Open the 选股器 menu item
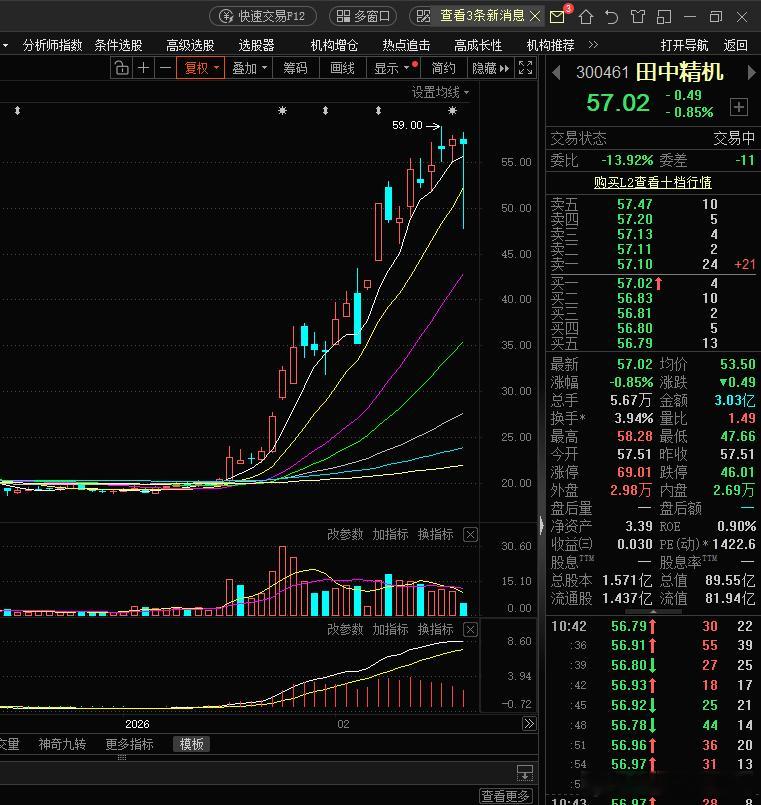 point(256,45)
